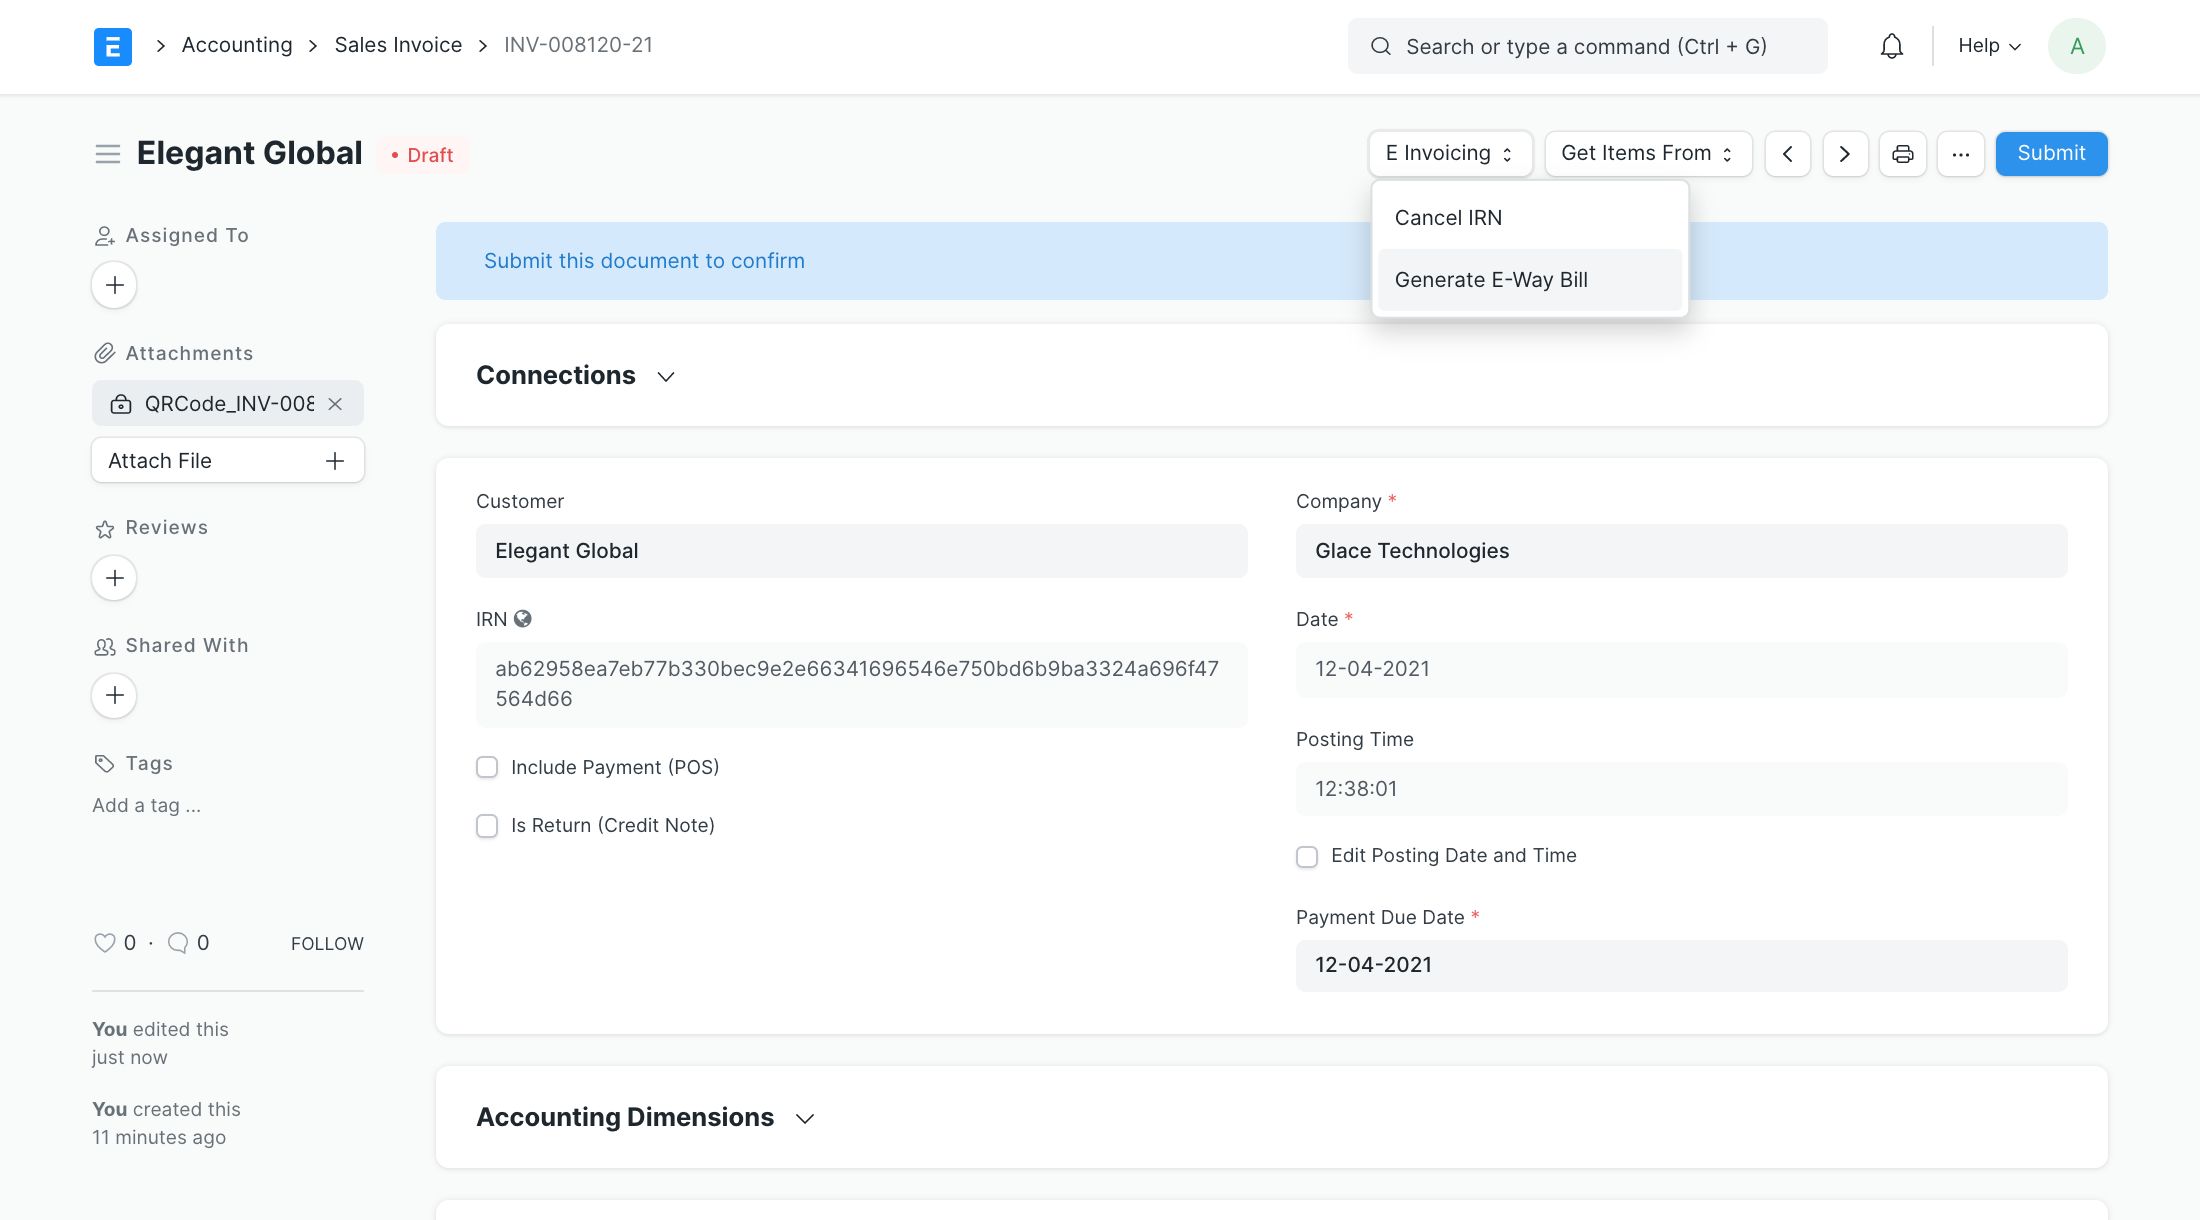This screenshot has height=1220, width=2200.
Task: Open the three-dots more menu
Action: coord(1960,154)
